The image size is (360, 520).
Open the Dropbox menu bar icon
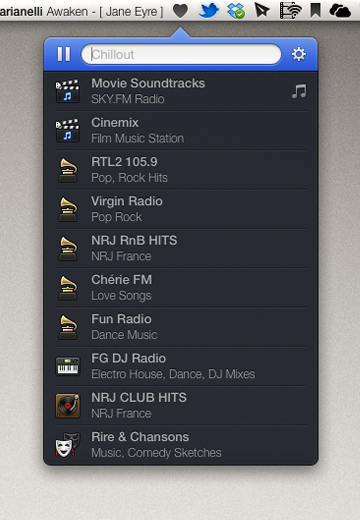[x=236, y=11]
